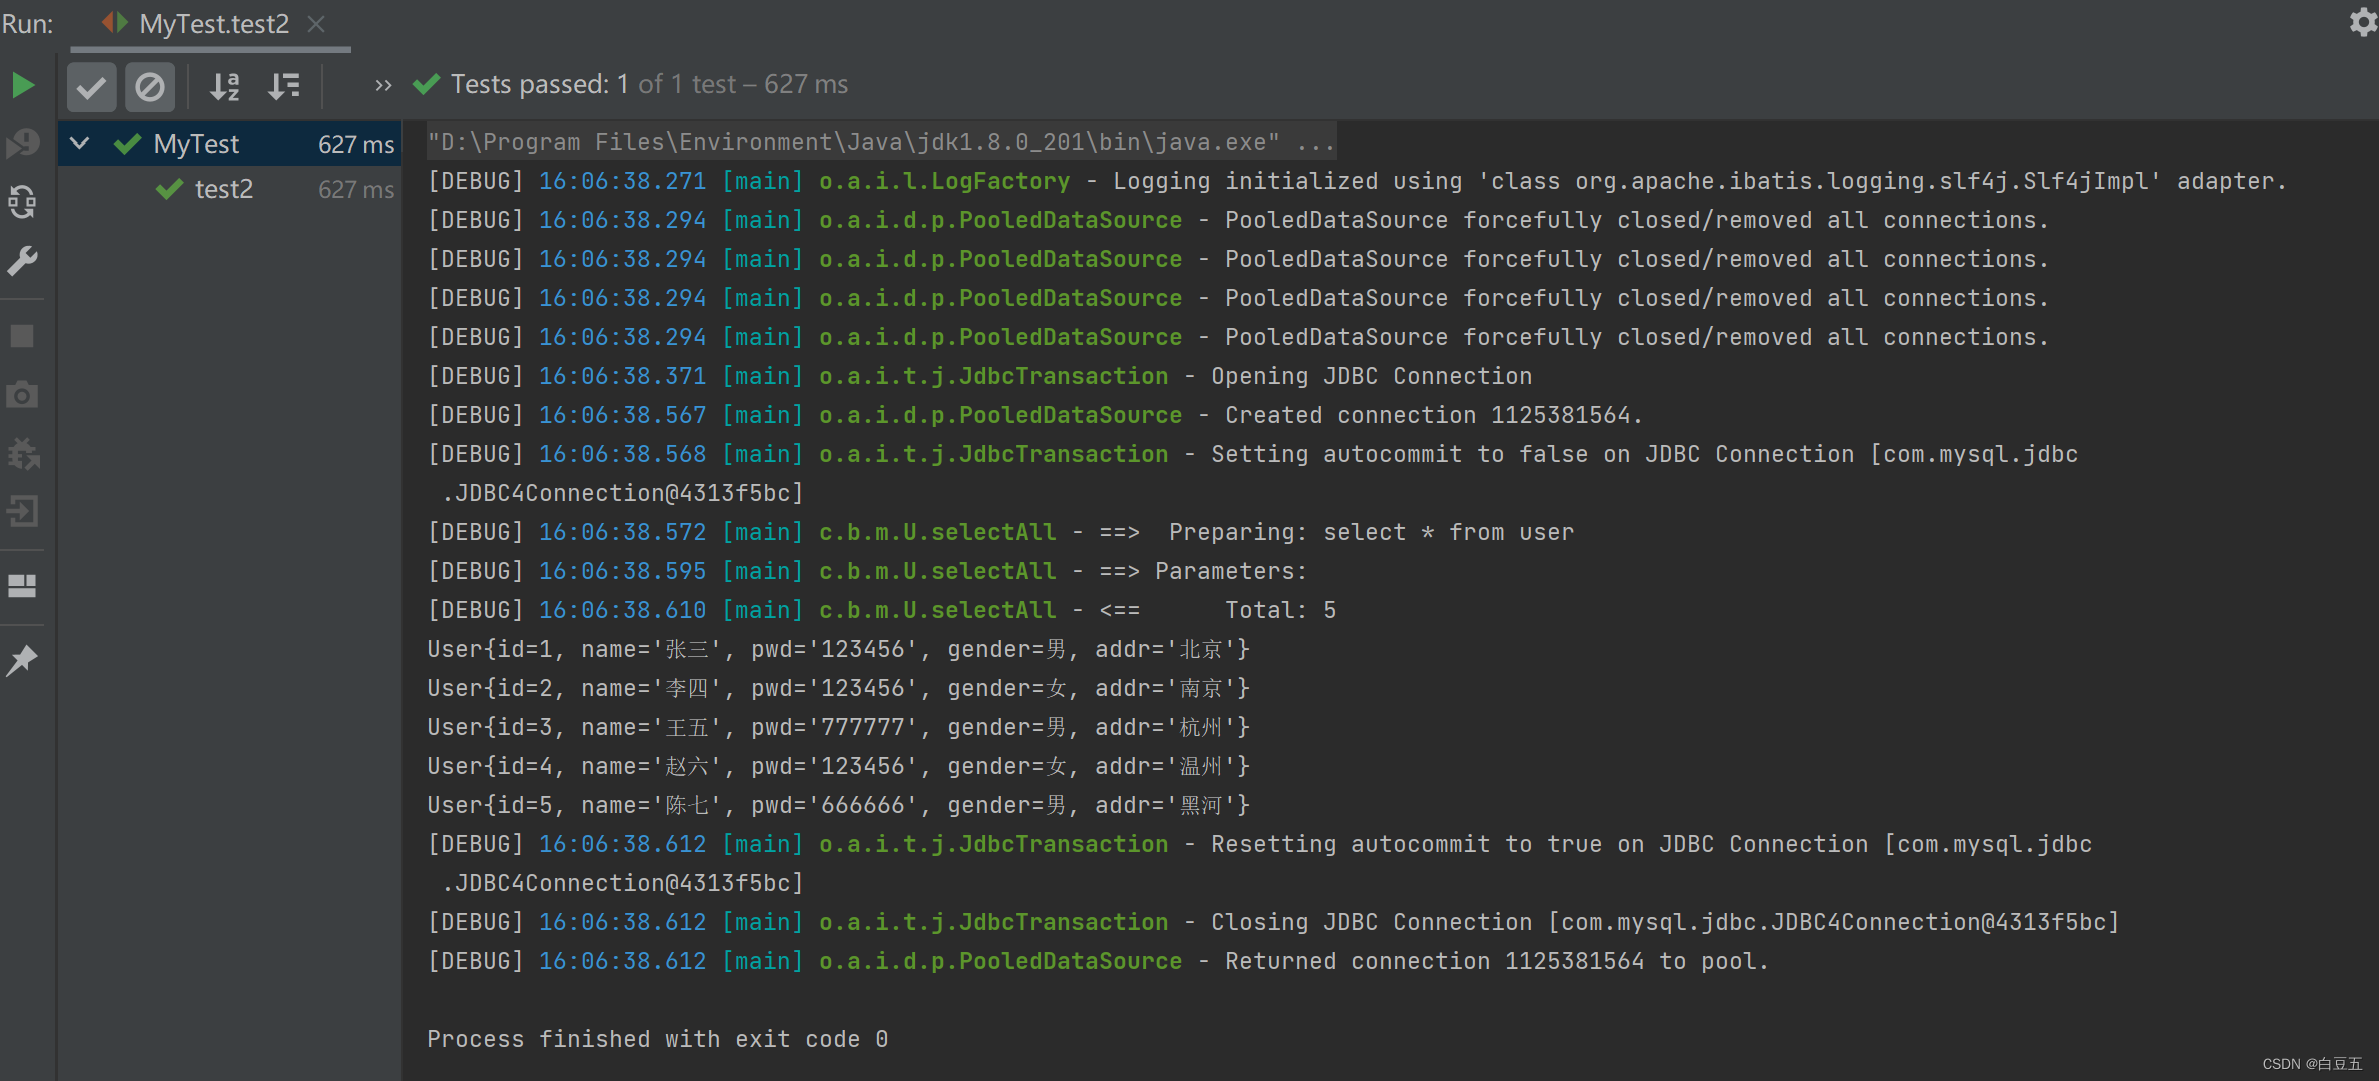Click the java.exe command line fold
Viewport: 2379px width, 1081px height.
click(x=881, y=142)
